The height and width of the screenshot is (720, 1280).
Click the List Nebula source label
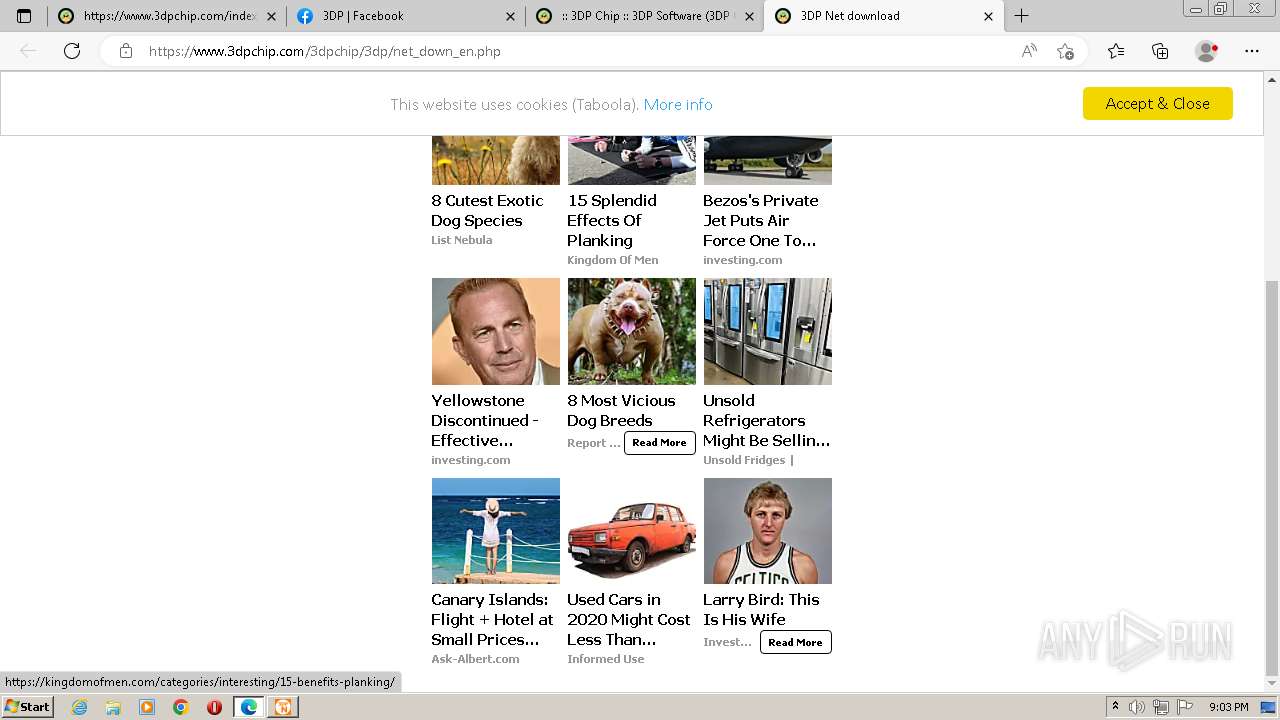(x=462, y=240)
